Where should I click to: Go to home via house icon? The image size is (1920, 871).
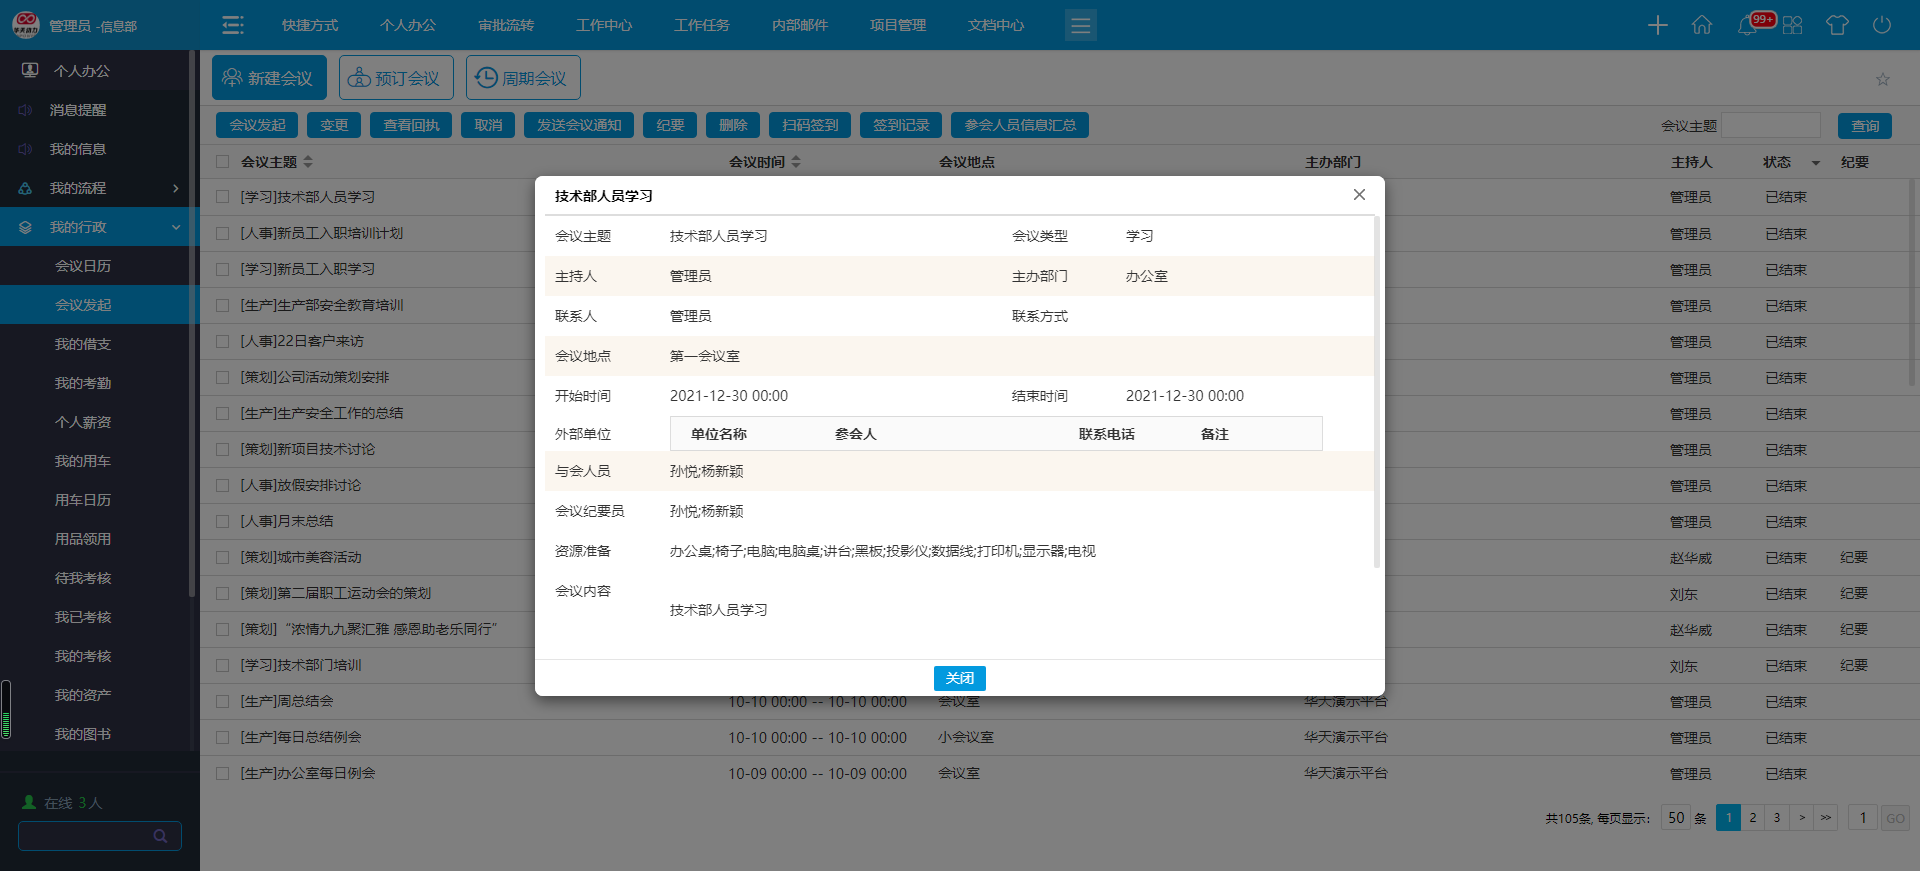[1701, 25]
